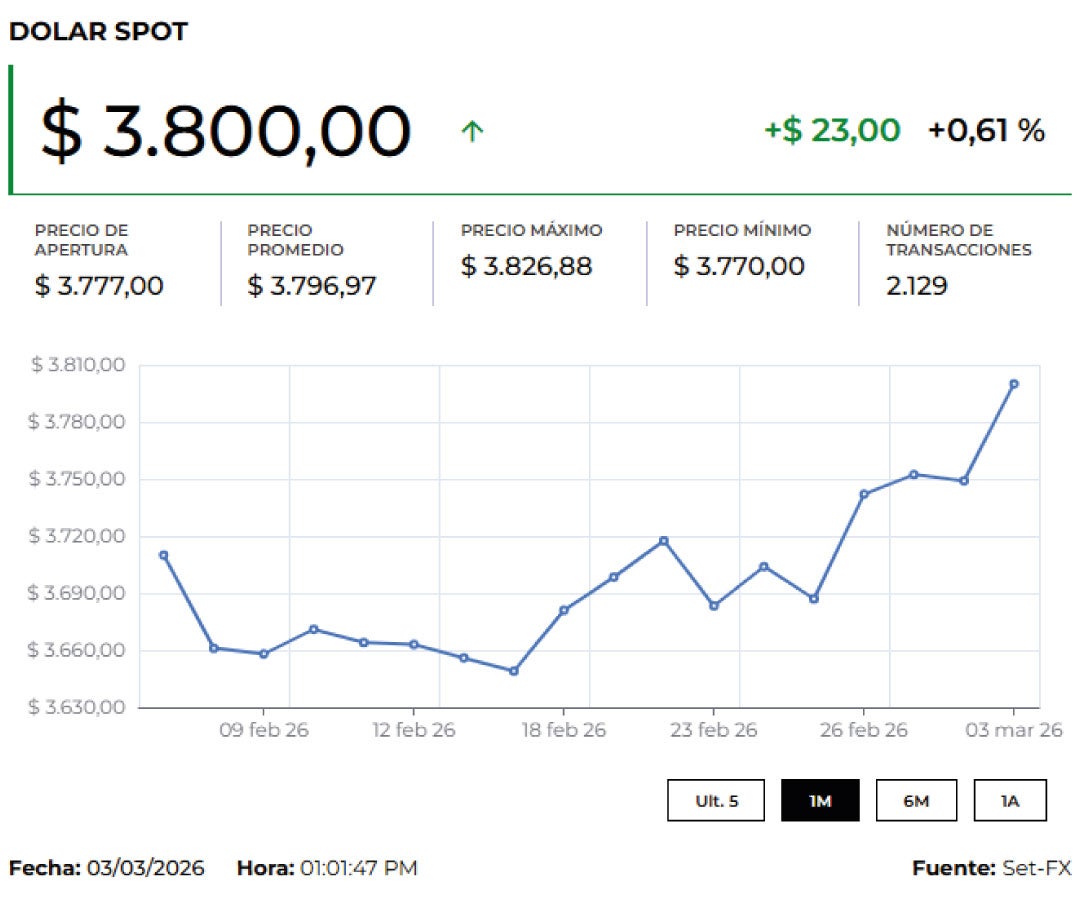Screen dimensions: 1080x900
Task: Click the $ 3.800,00 current price
Action: point(226,131)
